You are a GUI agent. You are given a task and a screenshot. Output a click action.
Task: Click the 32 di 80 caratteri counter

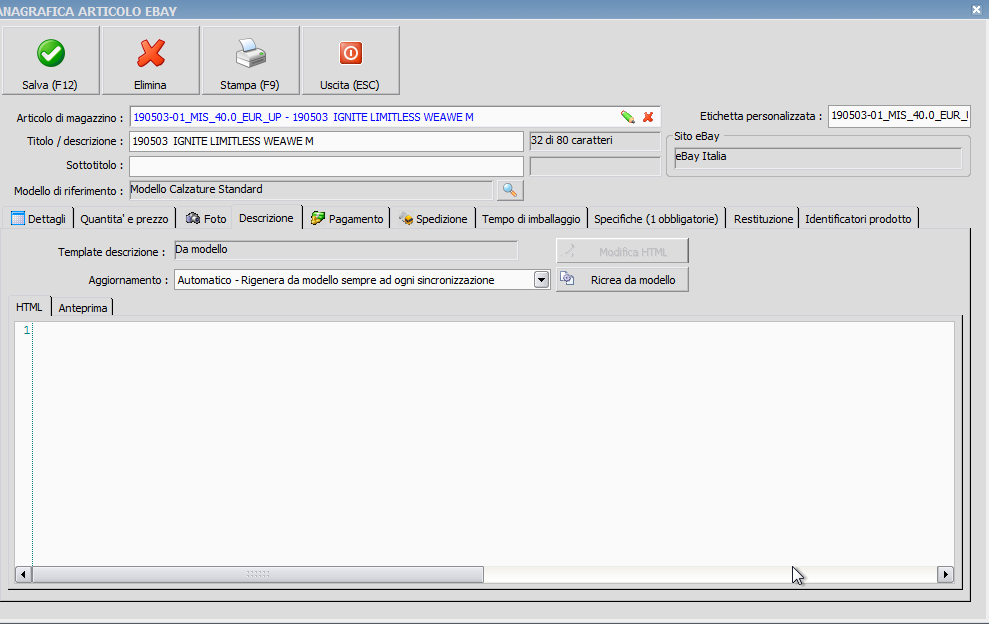[x=595, y=141]
